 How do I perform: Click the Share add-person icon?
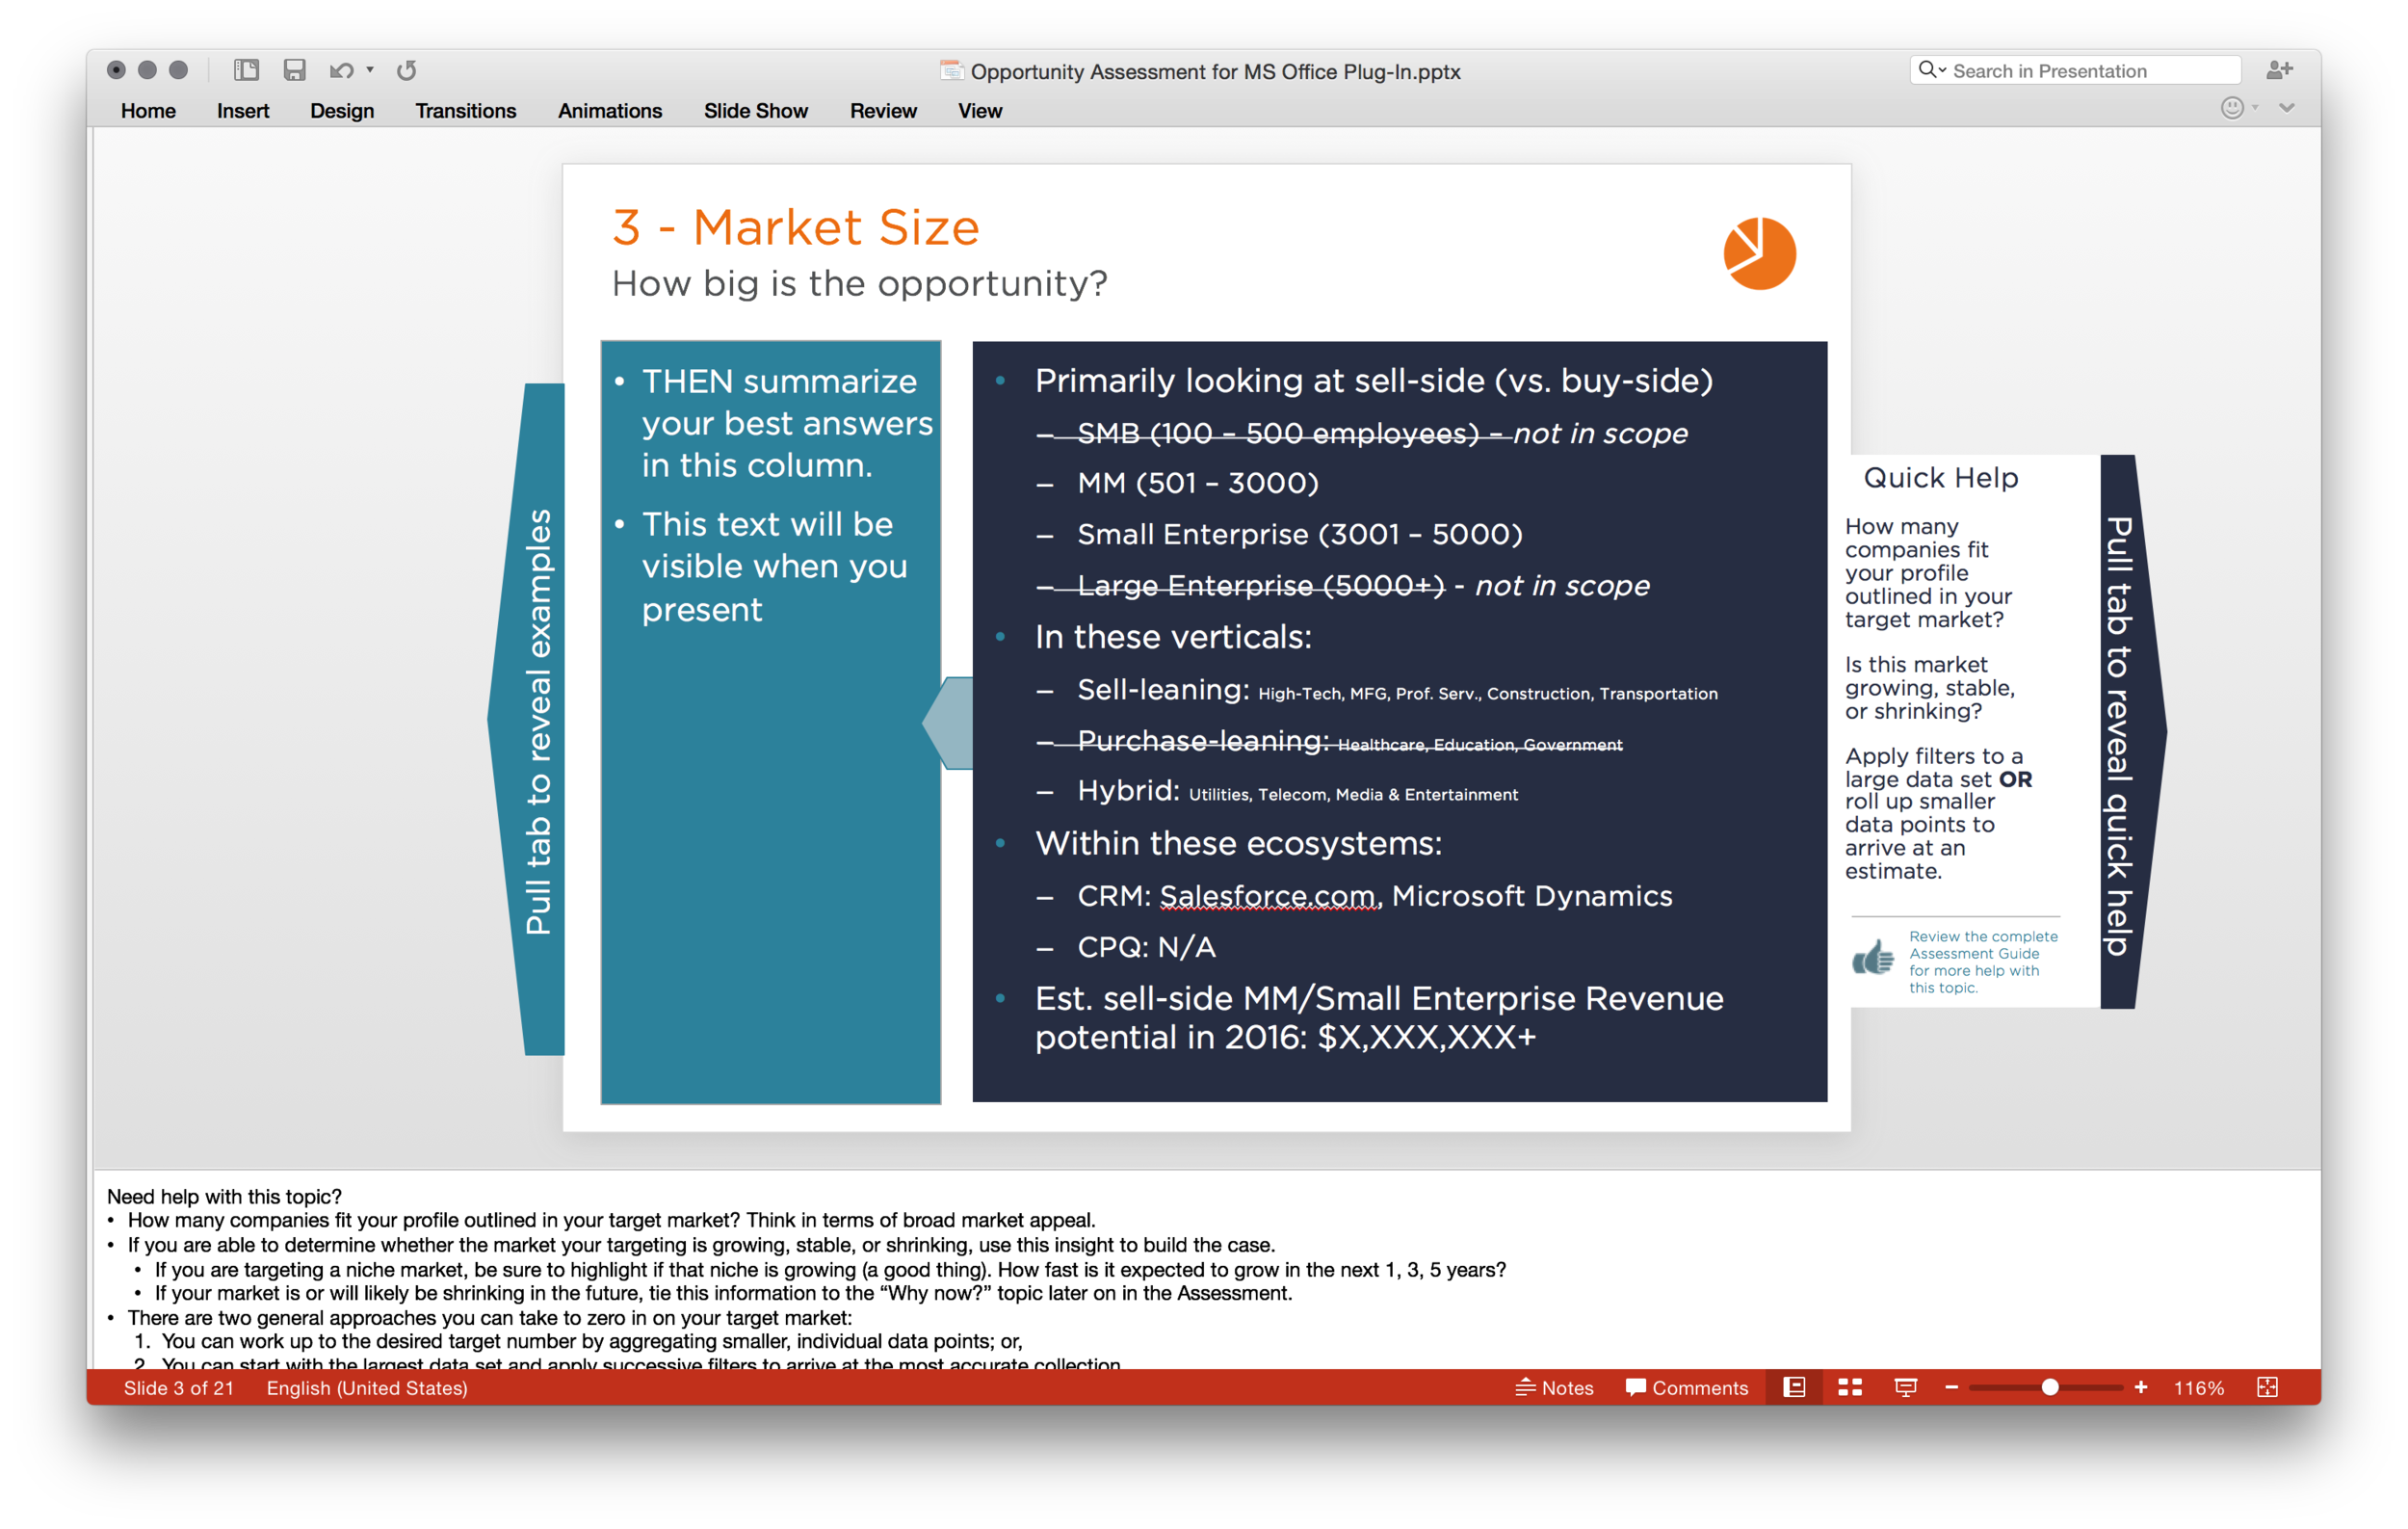[x=2279, y=70]
